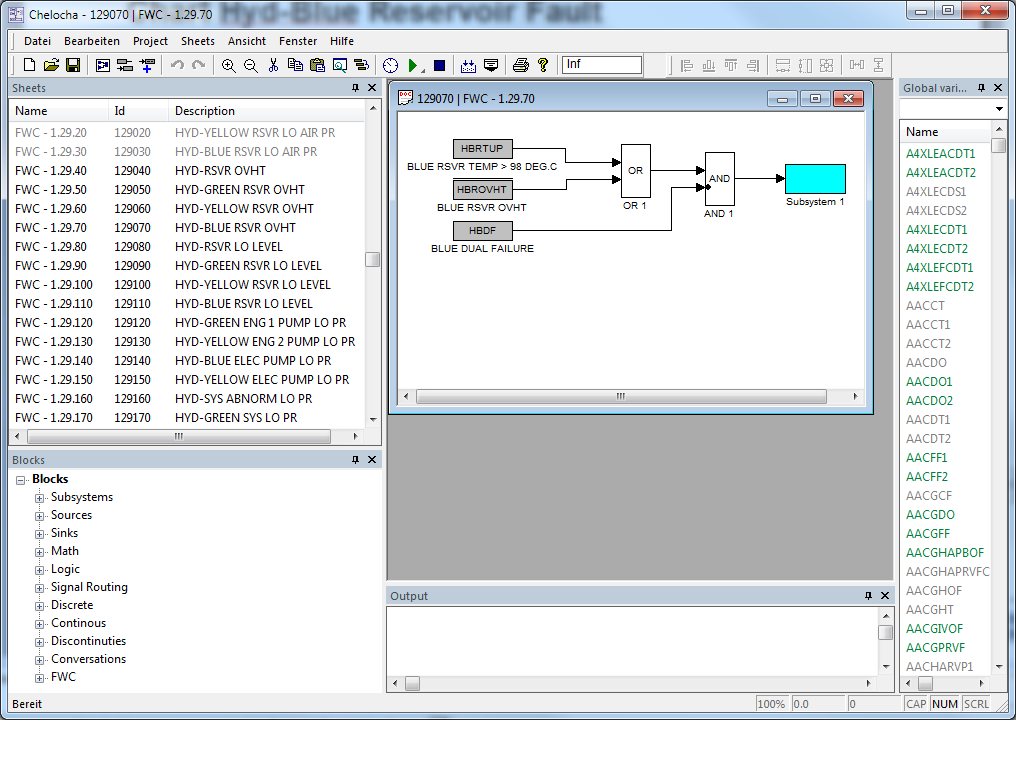The height and width of the screenshot is (774, 1016).
Task: Close the Output panel
Action: (x=885, y=595)
